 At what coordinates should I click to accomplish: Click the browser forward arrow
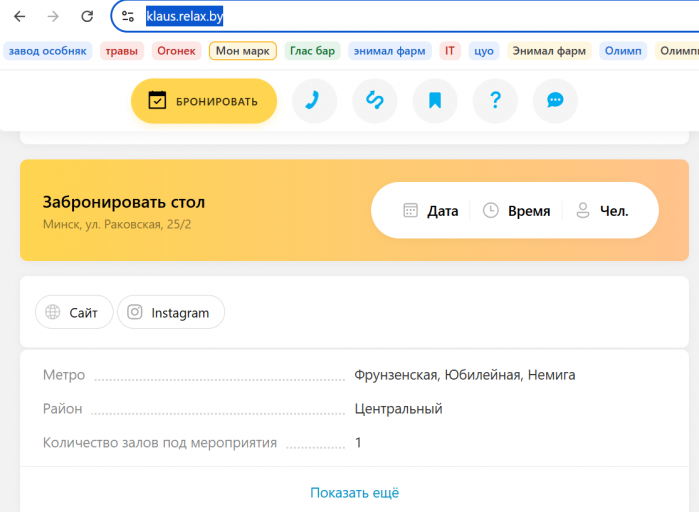point(53,16)
